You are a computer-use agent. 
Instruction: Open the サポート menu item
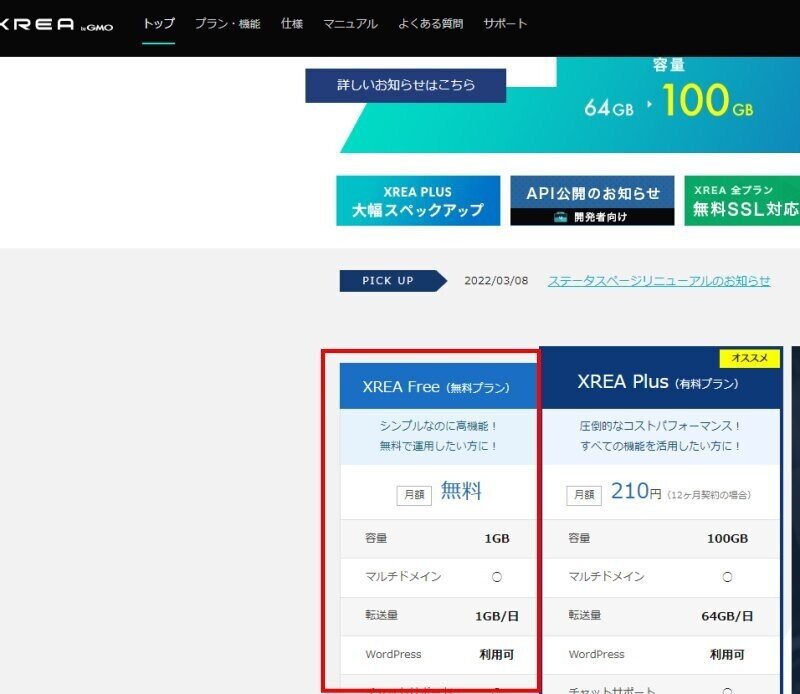click(505, 23)
